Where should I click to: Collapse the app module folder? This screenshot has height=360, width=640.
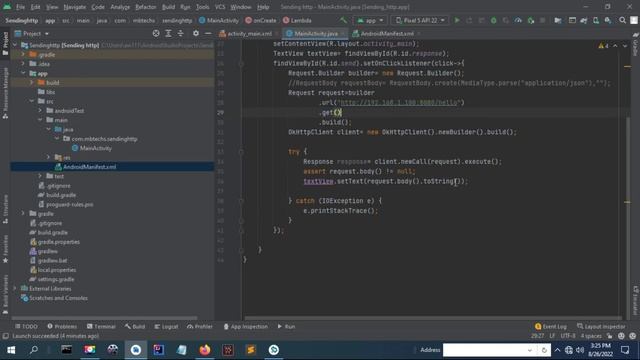[x=23, y=73]
